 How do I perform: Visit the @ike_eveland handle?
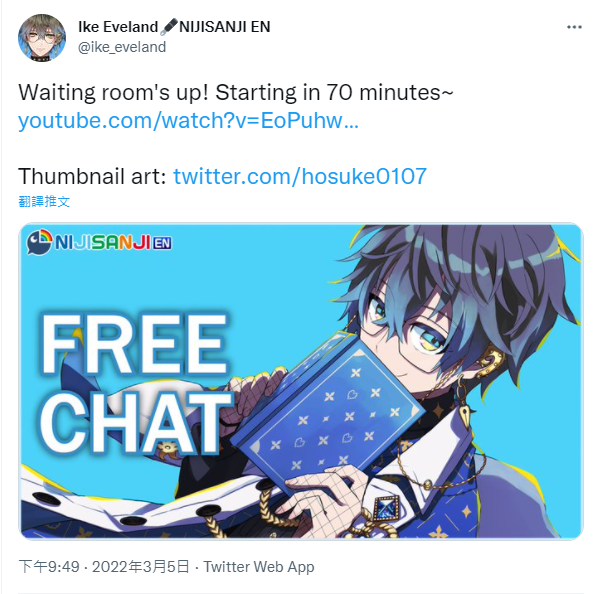pos(122,47)
